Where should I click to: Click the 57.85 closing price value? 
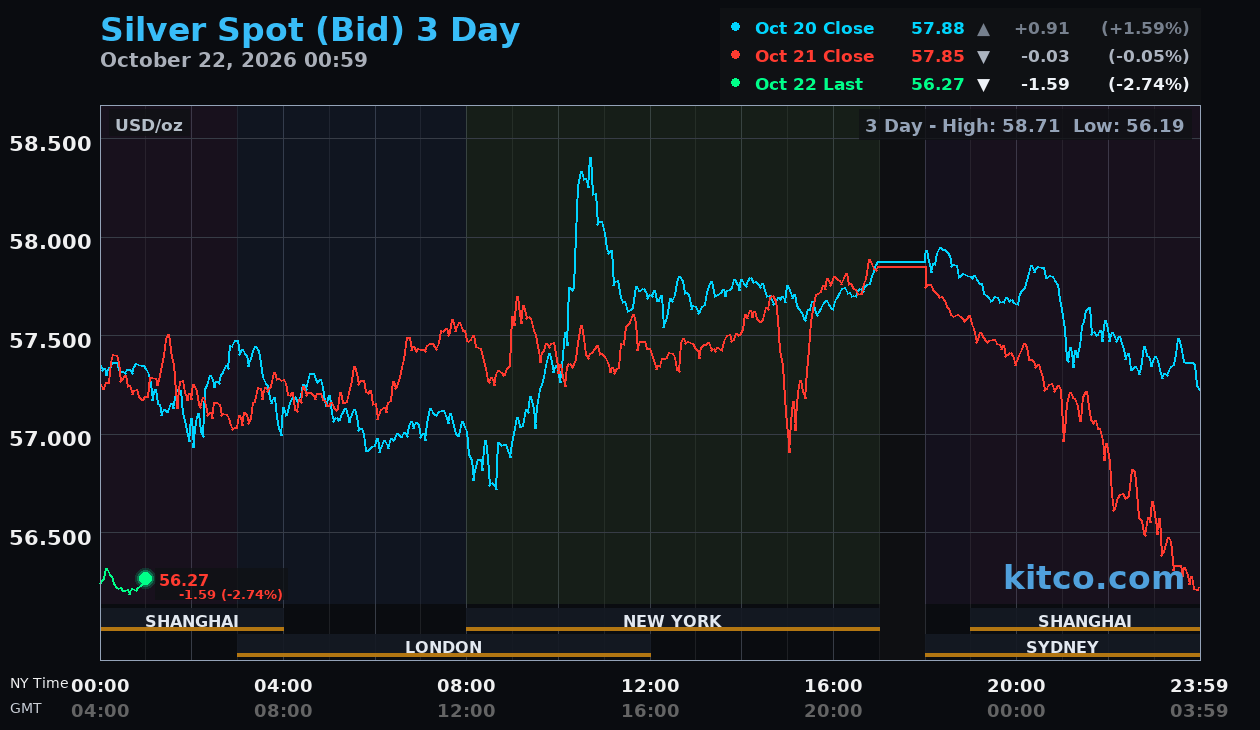tap(937, 57)
